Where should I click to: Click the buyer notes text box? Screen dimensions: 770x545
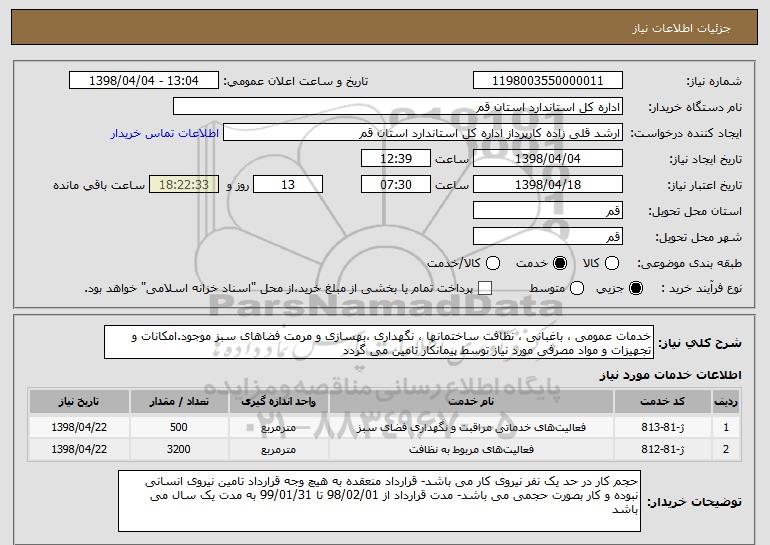(x=379, y=501)
